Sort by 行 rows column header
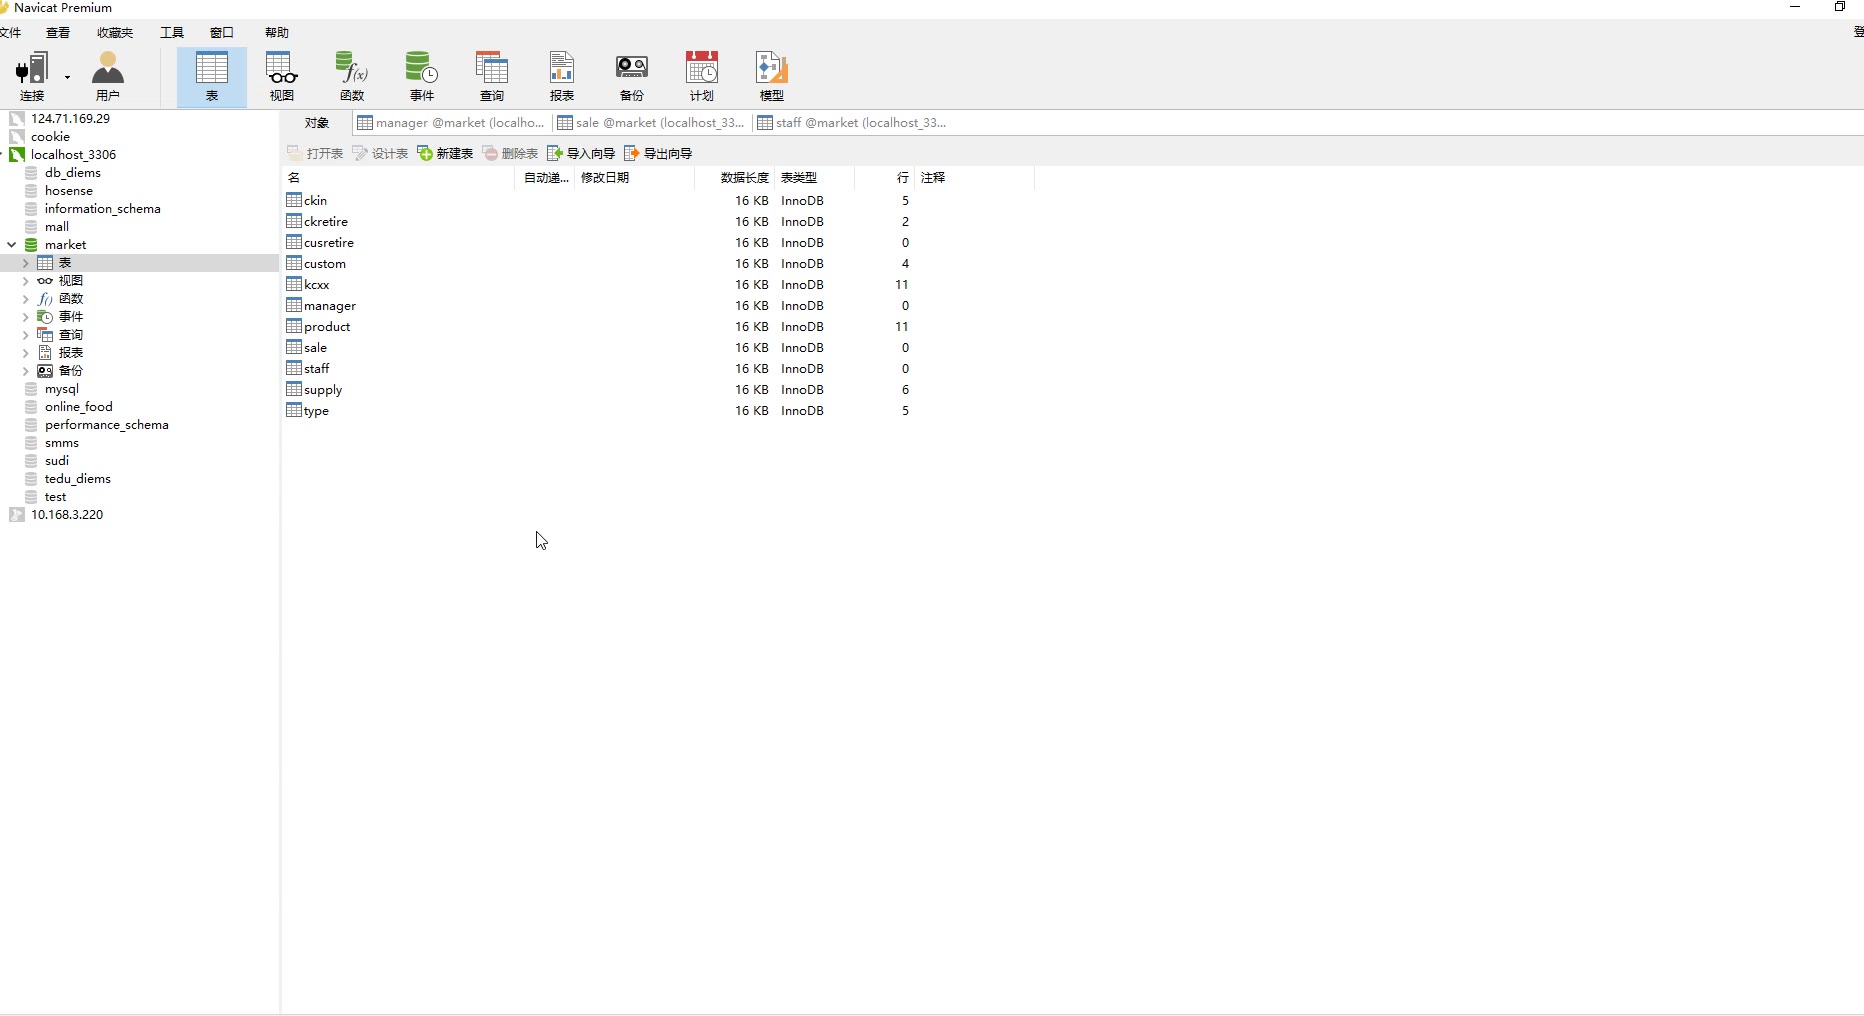Image resolution: width=1864 pixels, height=1016 pixels. point(884,177)
